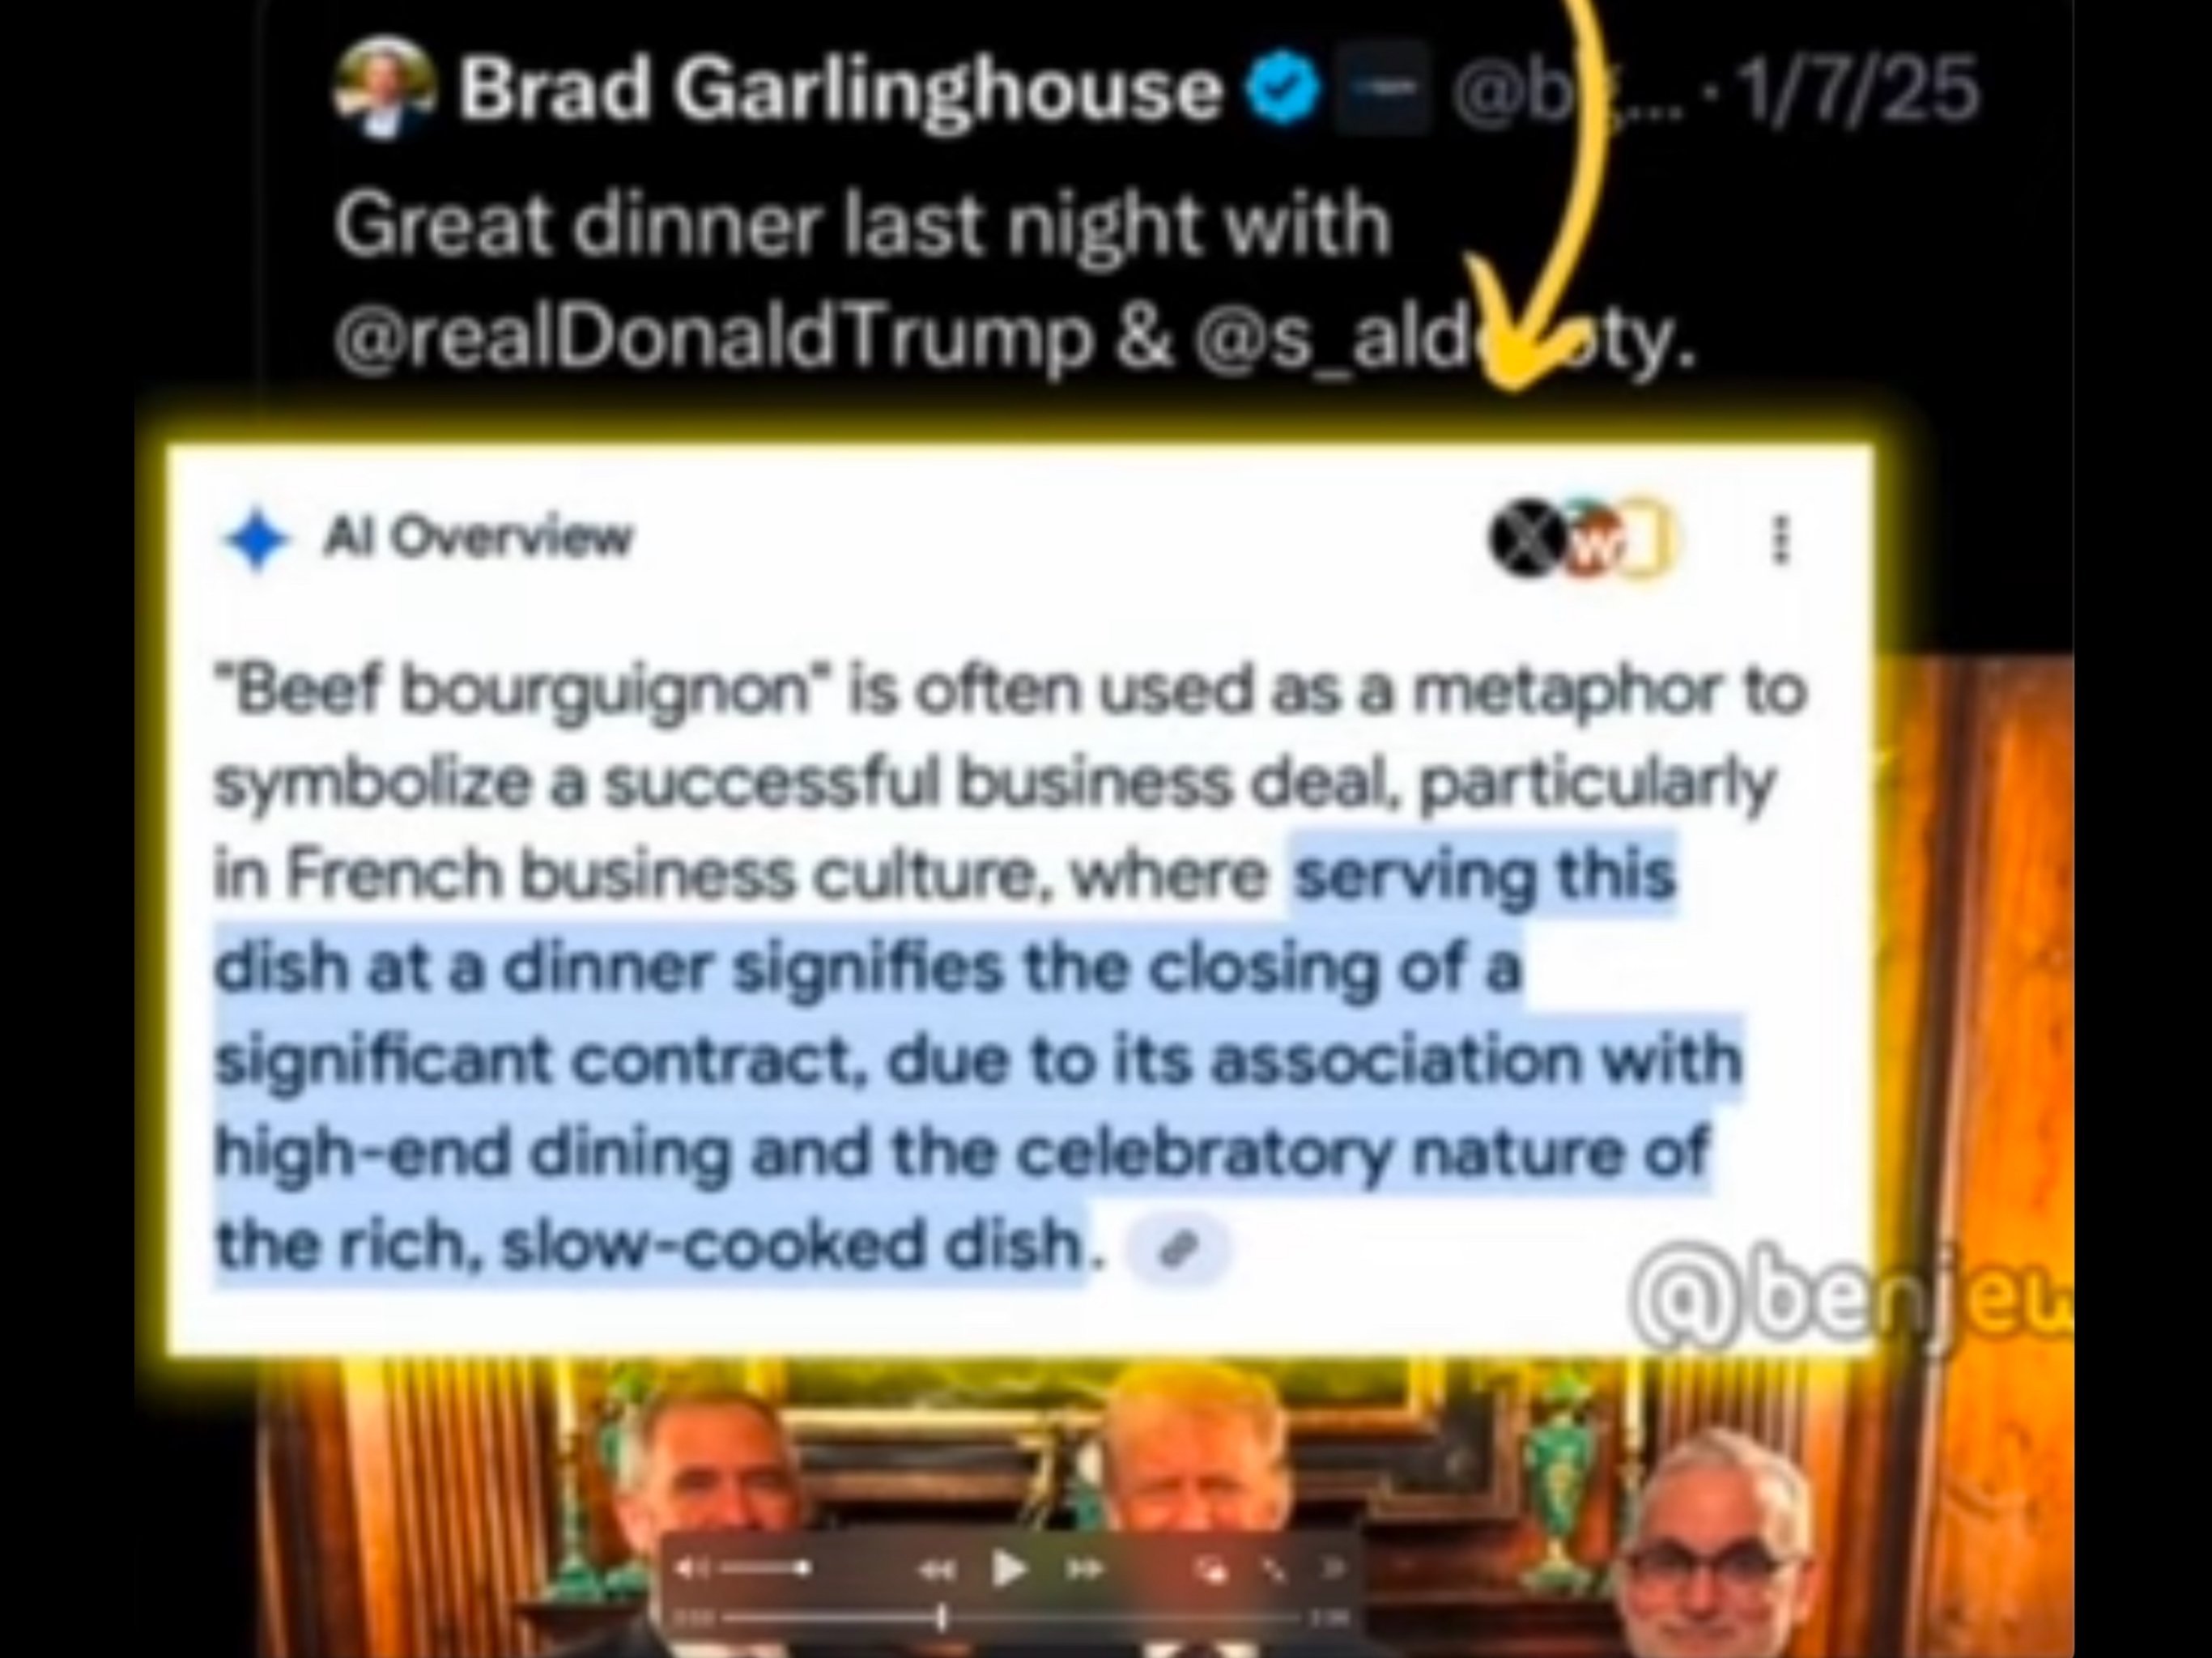2212x1658 pixels.
Task: Open the double-chevron more options in player
Action: pyautogui.click(x=1332, y=1569)
